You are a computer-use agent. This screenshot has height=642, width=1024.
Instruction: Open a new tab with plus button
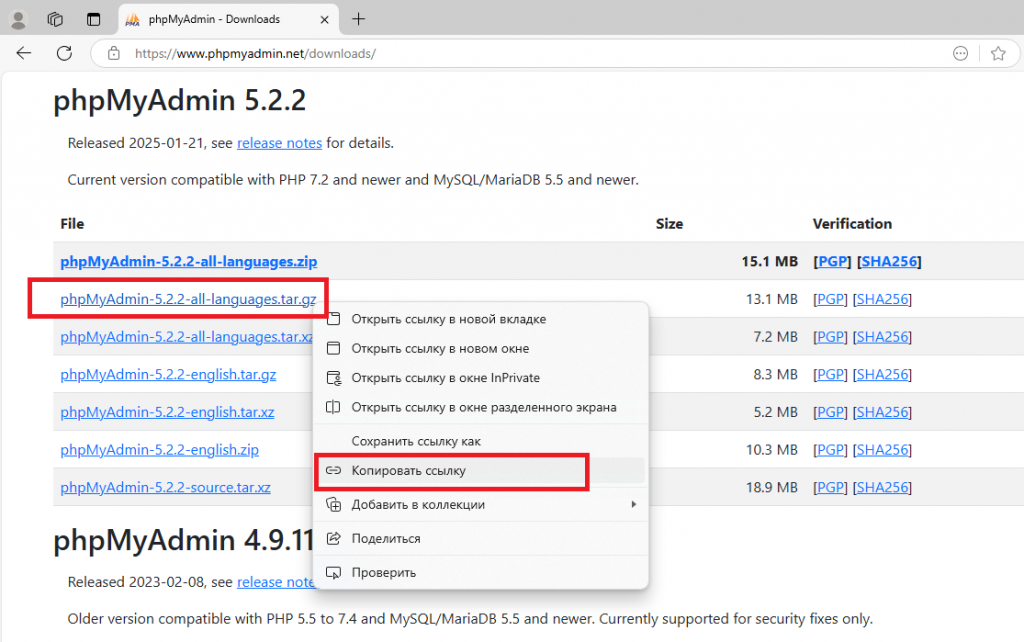(x=359, y=19)
